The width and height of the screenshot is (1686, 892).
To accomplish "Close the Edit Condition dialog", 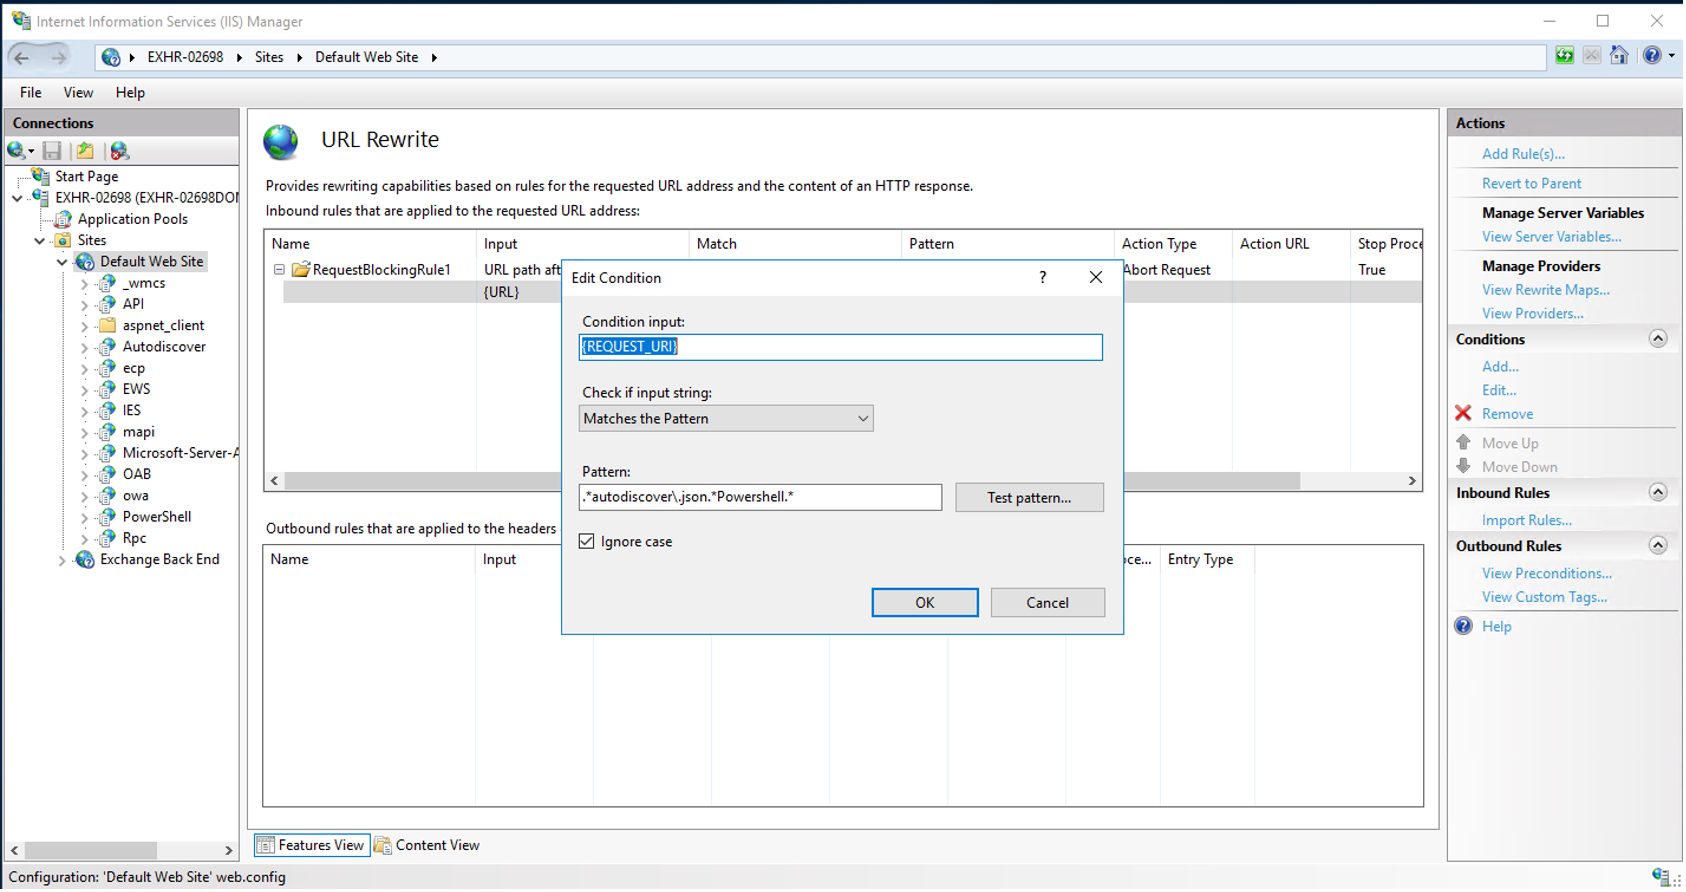I will tap(1097, 278).
